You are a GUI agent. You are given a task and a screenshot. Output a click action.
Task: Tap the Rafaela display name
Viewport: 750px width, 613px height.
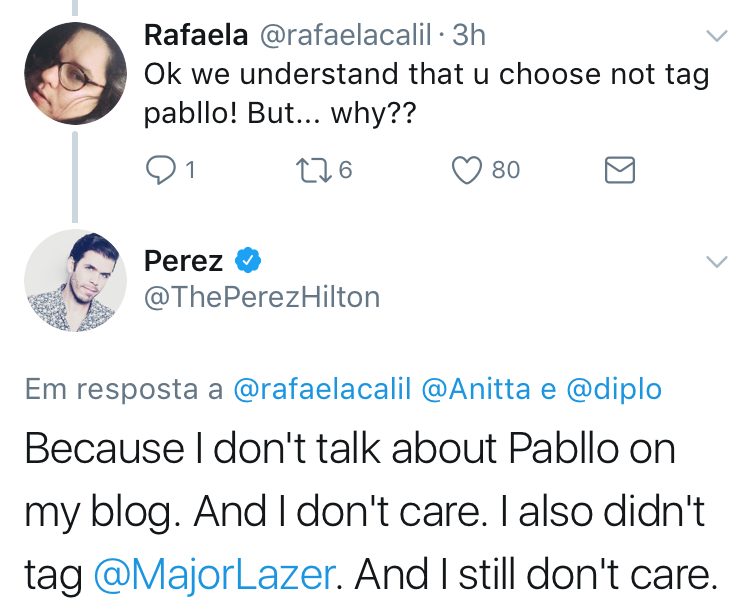(195, 36)
